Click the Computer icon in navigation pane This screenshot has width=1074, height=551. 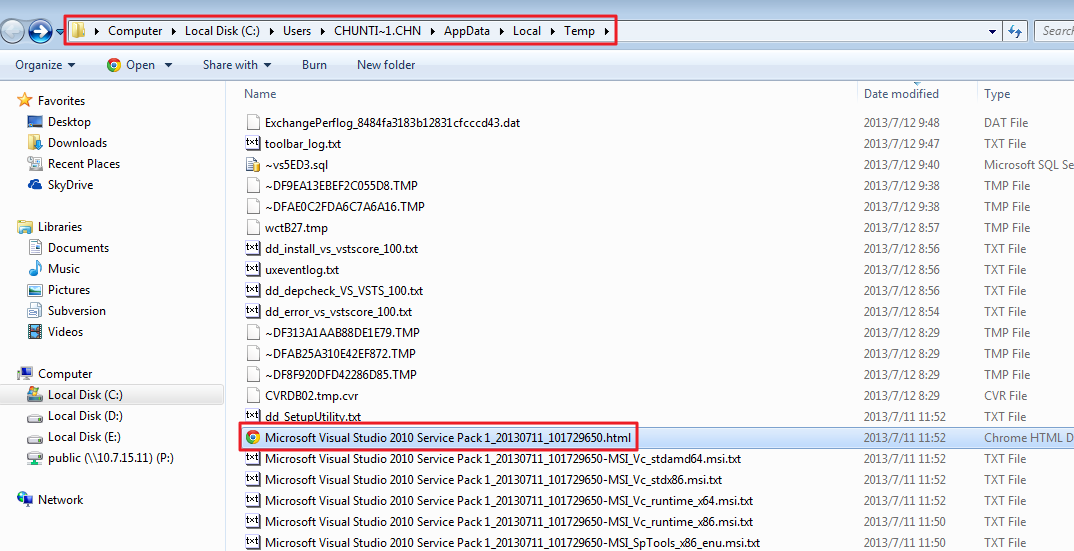pyautogui.click(x=25, y=374)
